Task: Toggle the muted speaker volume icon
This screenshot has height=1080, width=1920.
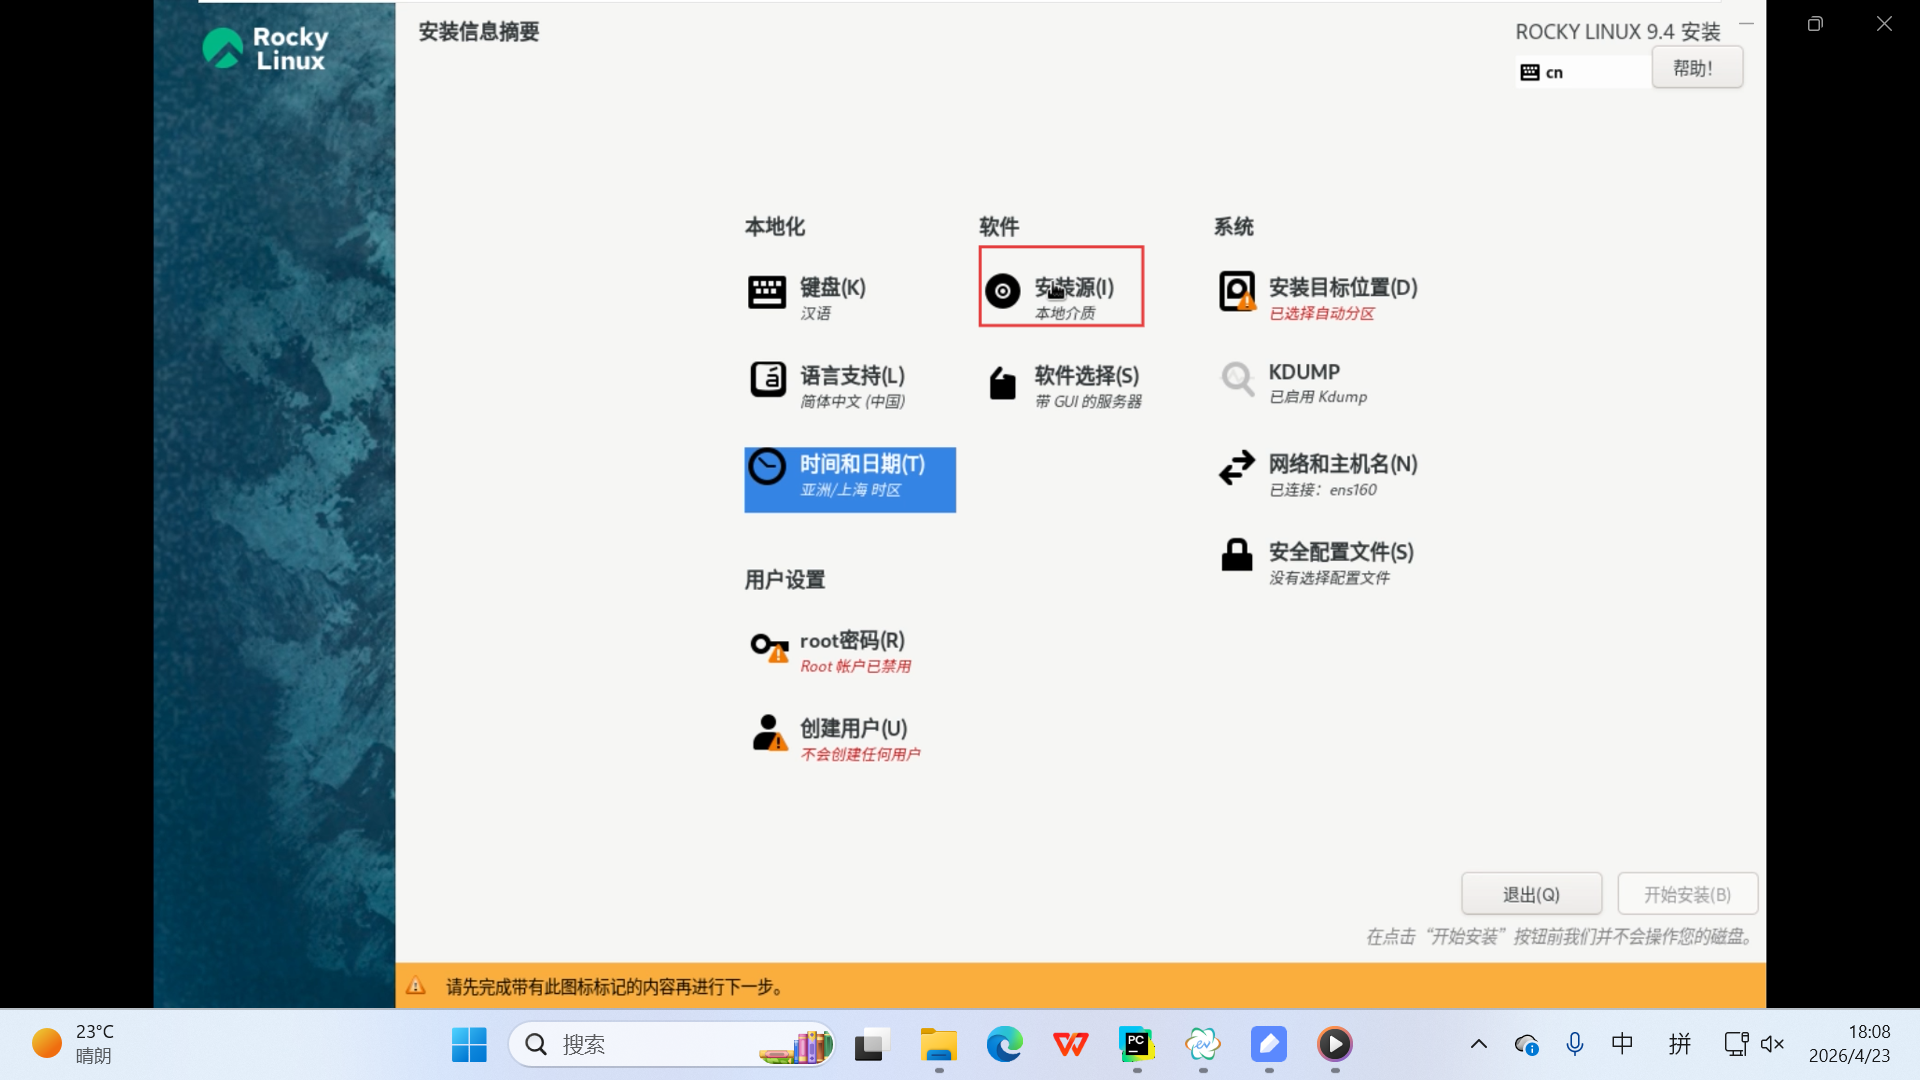Action: pyautogui.click(x=1772, y=1044)
